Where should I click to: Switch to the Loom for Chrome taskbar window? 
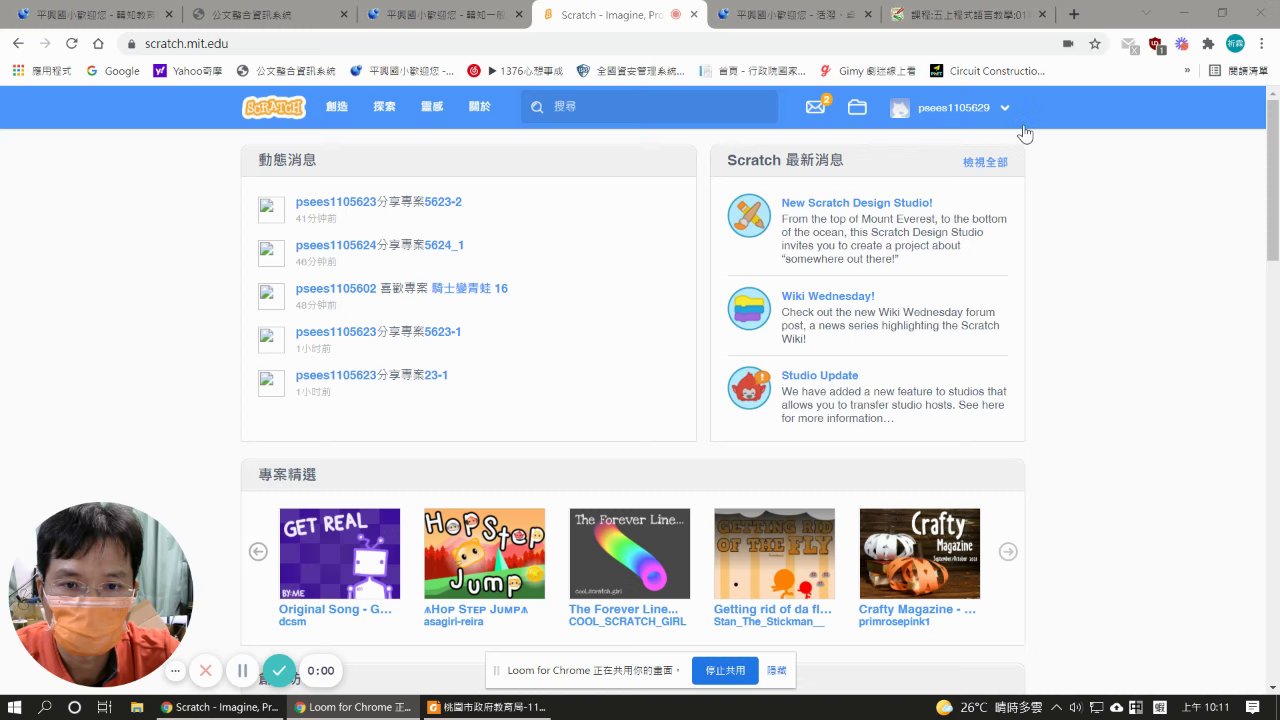click(353, 707)
